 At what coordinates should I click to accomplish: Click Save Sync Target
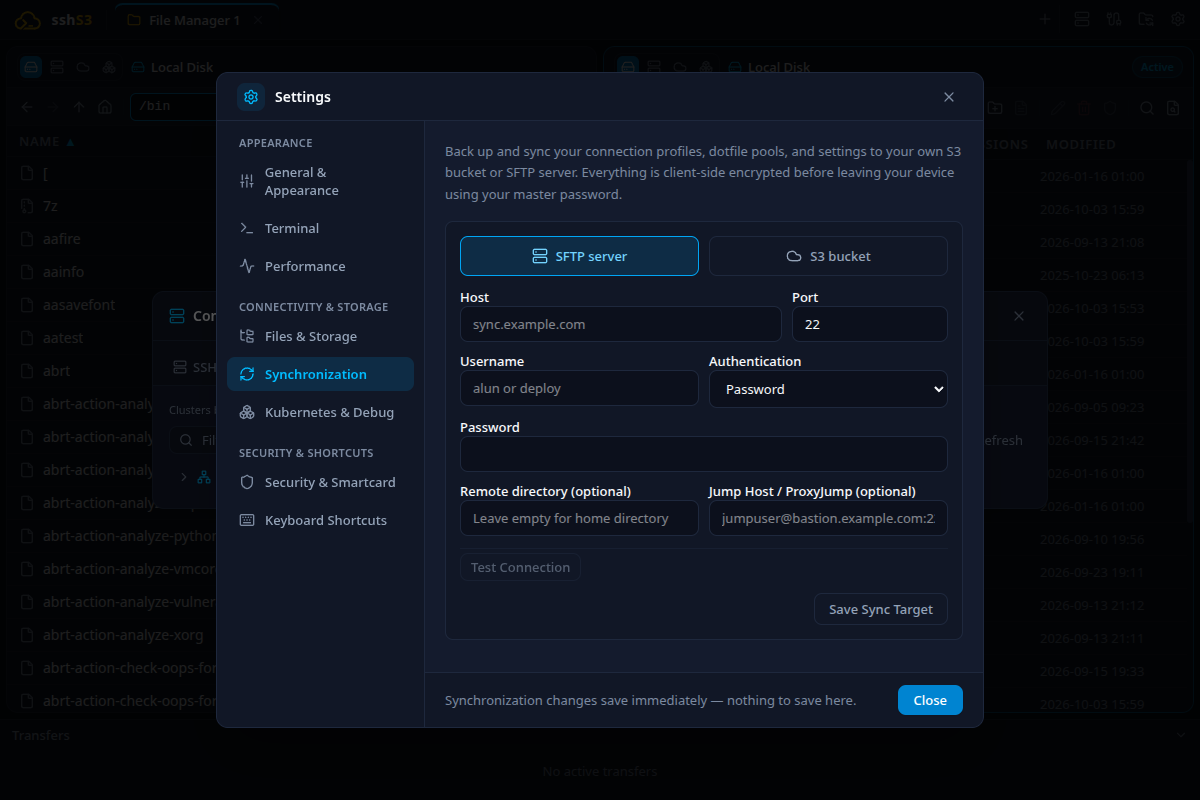tap(881, 609)
